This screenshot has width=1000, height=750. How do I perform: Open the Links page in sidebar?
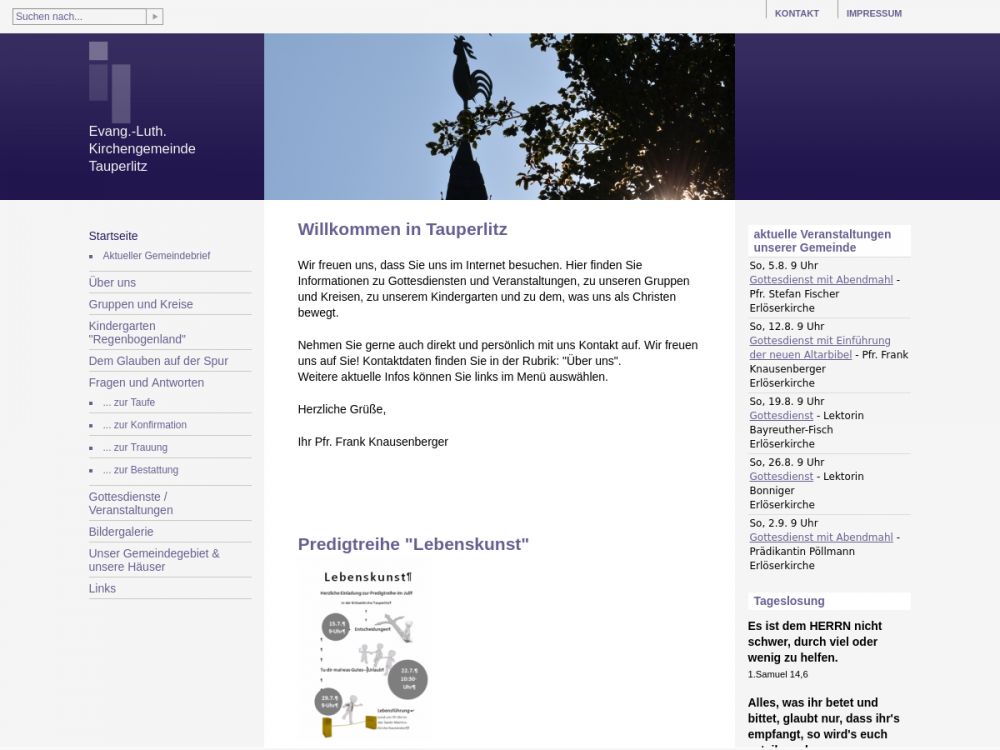[x=102, y=588]
